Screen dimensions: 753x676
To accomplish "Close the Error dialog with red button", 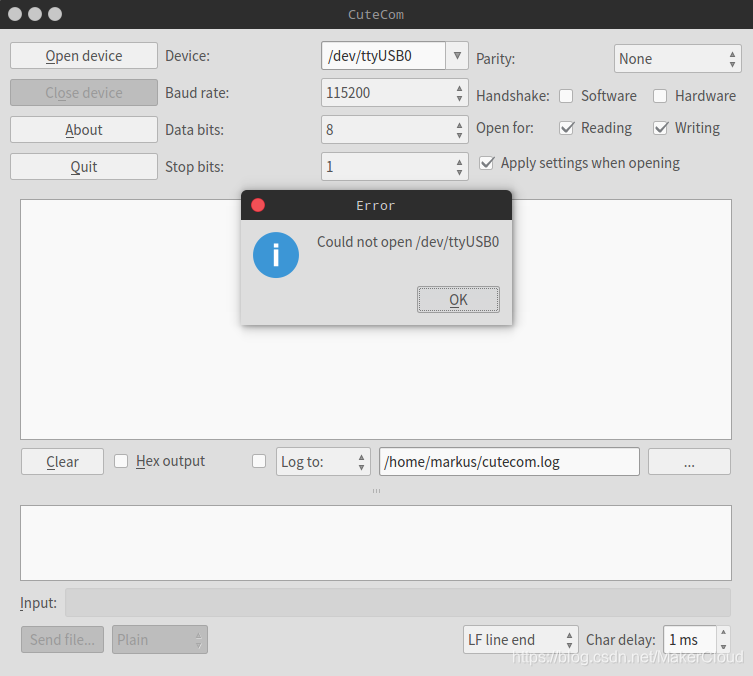I will pyautogui.click(x=258, y=205).
